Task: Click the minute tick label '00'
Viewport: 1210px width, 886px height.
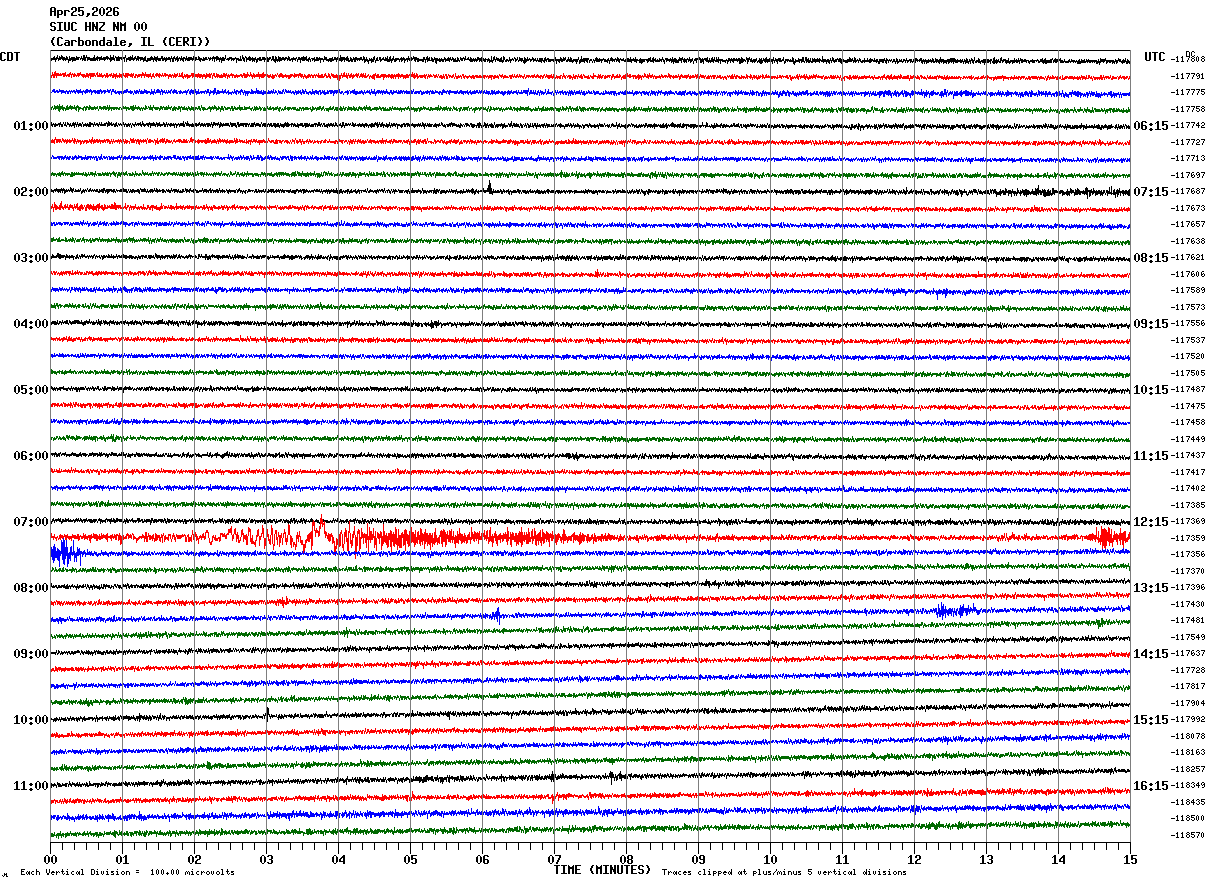Action: (50, 859)
